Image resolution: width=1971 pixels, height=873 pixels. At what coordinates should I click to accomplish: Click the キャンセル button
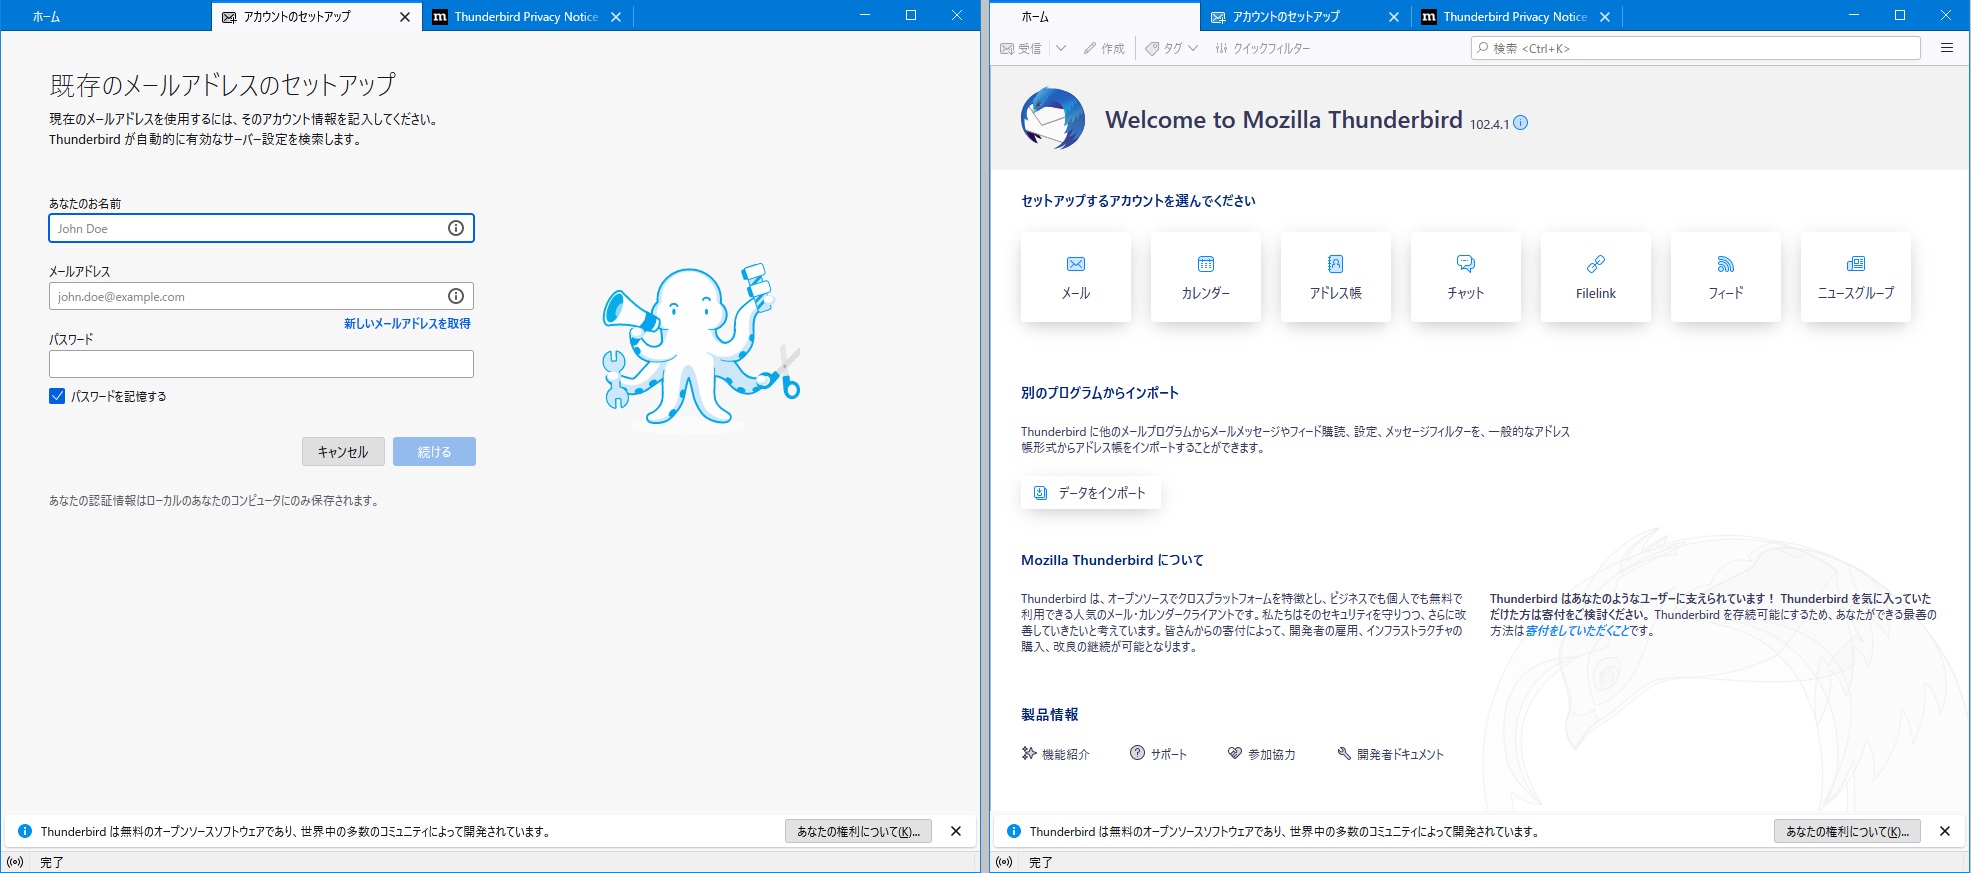click(x=343, y=452)
